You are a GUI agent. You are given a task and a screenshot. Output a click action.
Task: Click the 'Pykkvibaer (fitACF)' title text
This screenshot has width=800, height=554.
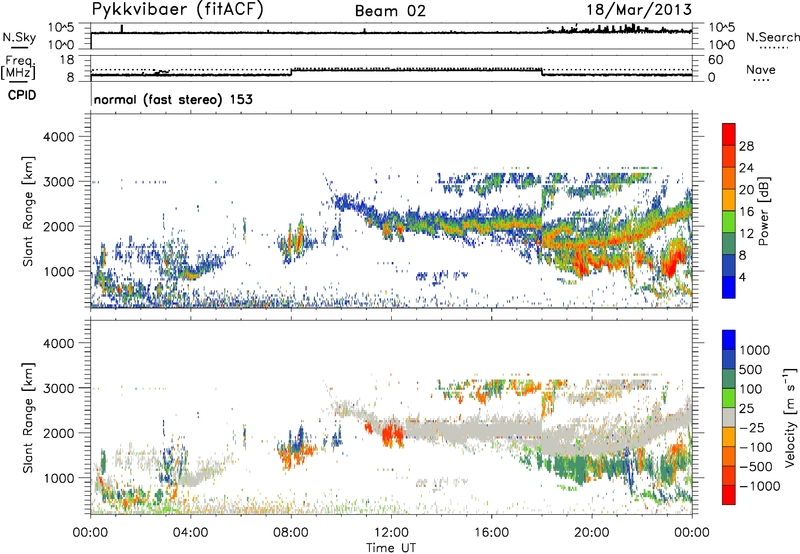(x=178, y=10)
